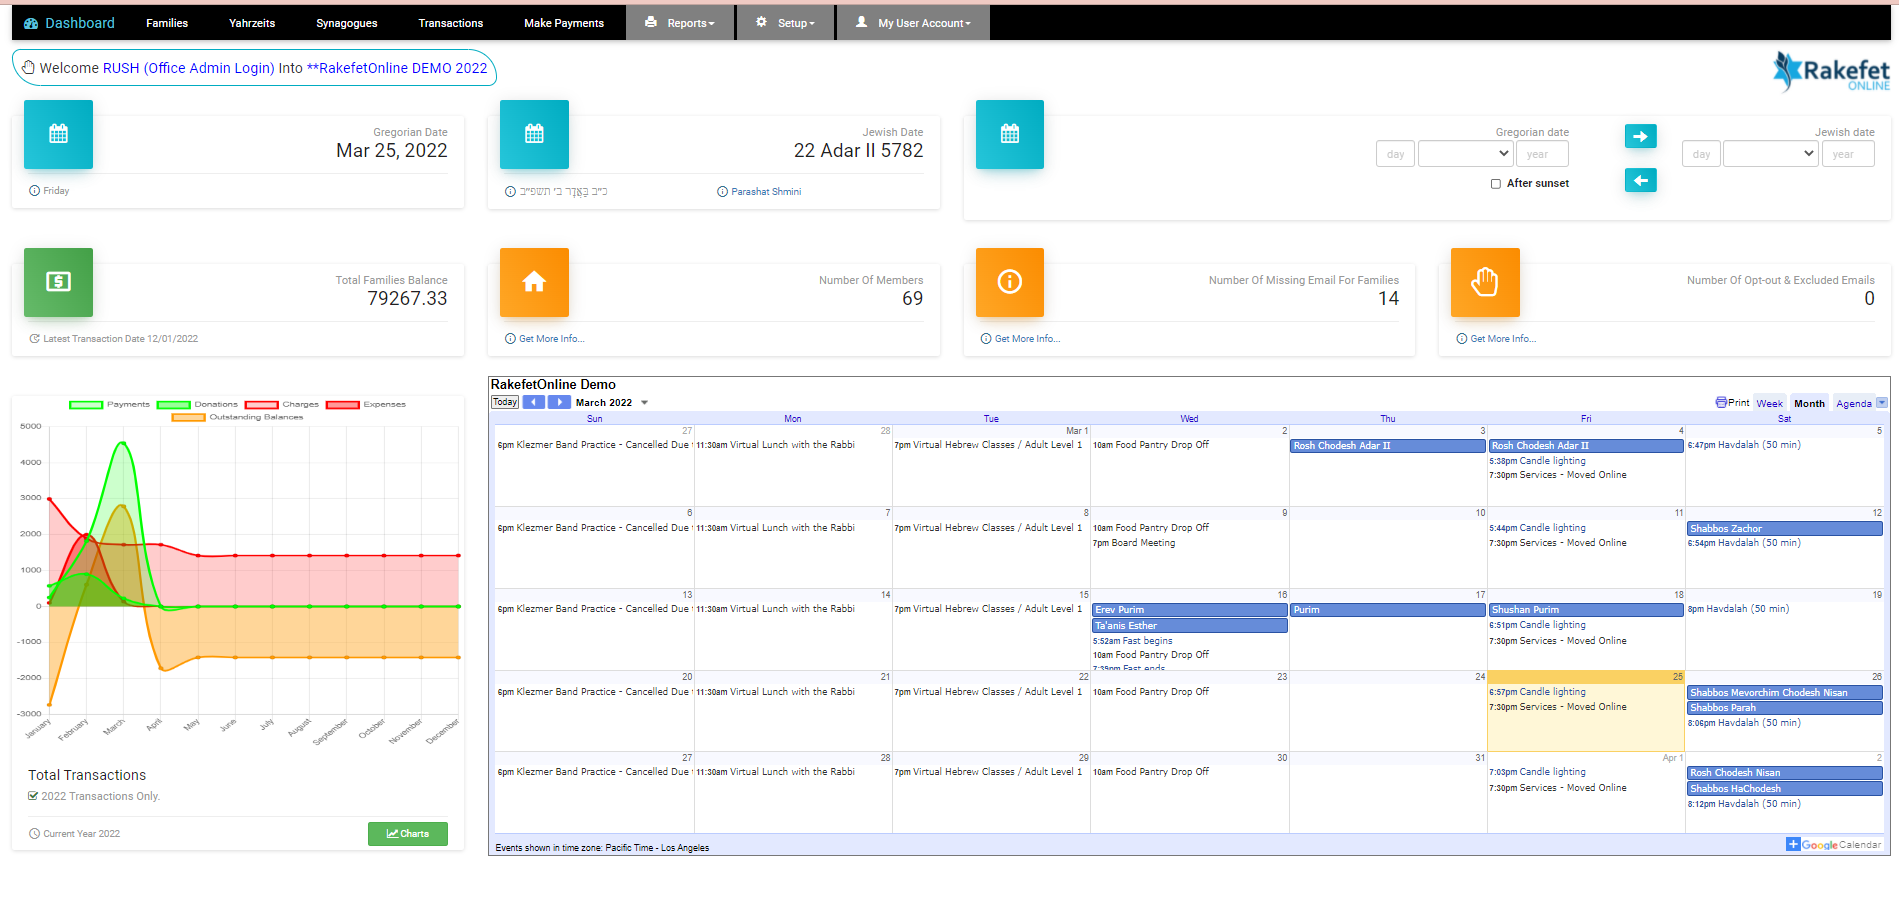1899x913 pixels.
Task: Open Shabbos HaChodesh event
Action: 1785,789
